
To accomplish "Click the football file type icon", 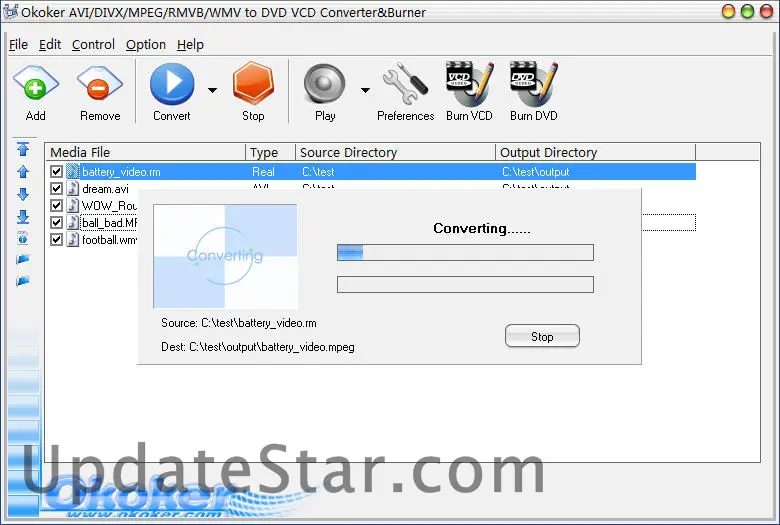I will (73, 239).
